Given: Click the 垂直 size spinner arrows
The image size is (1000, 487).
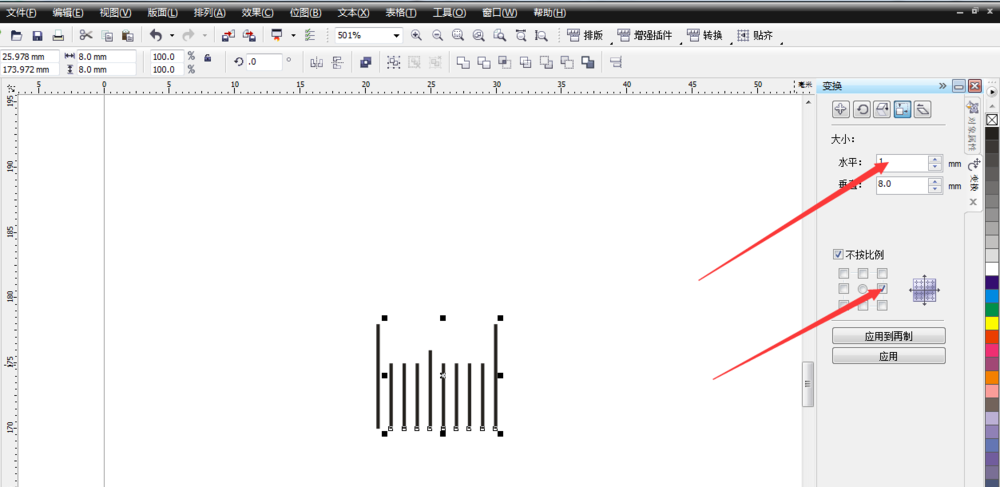Looking at the screenshot, I should [935, 185].
